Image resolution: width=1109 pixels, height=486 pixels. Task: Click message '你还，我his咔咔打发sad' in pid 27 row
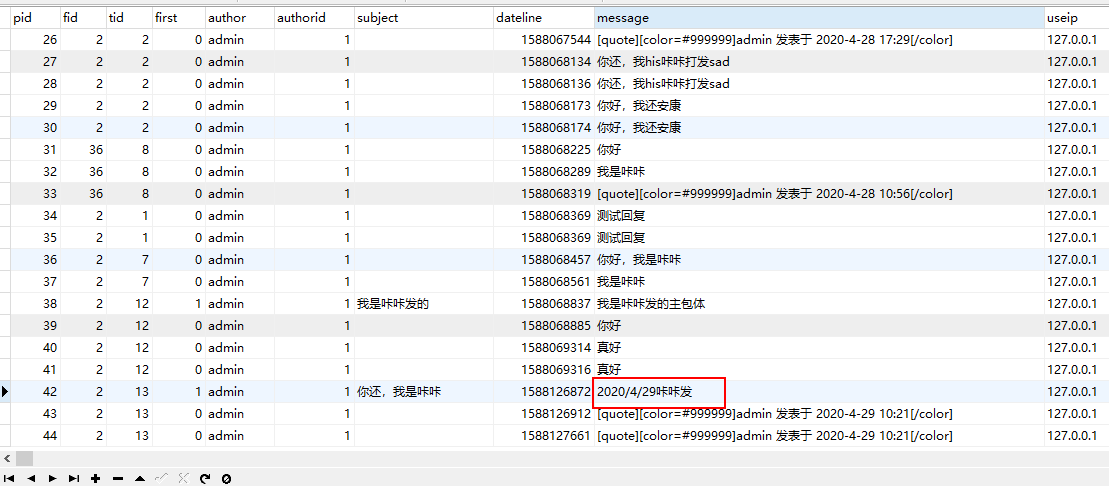[819, 62]
